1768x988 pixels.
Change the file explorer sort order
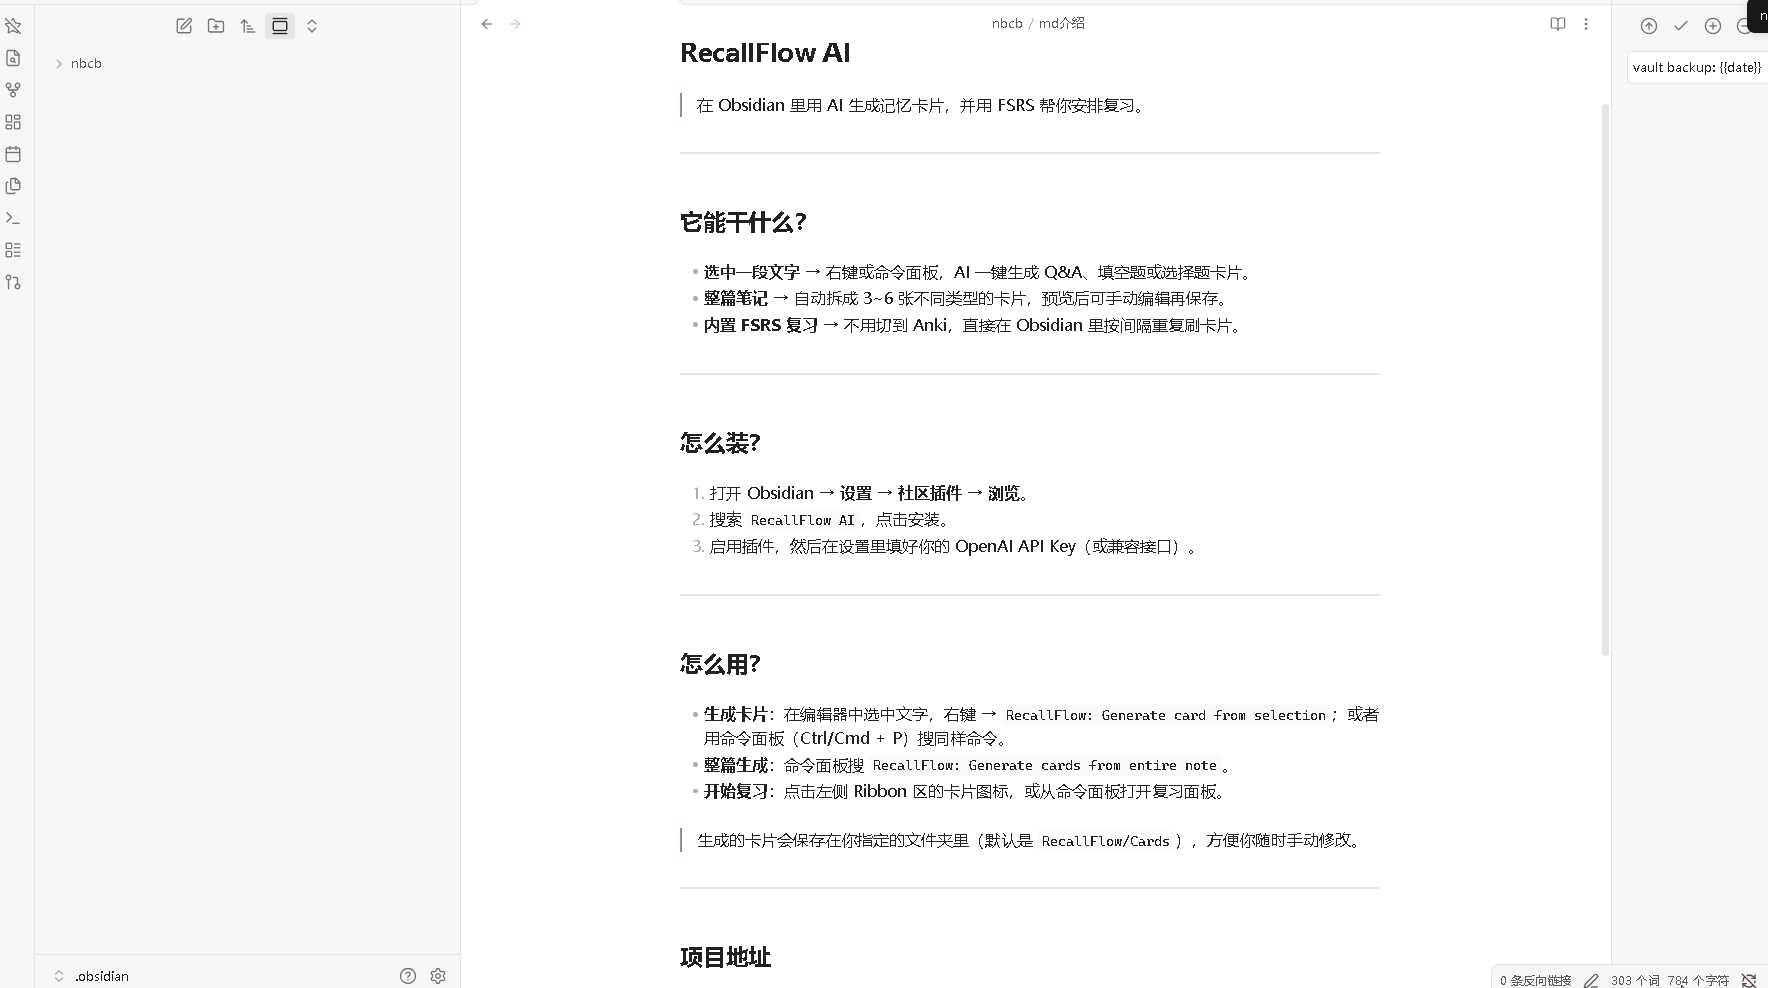[x=248, y=26]
